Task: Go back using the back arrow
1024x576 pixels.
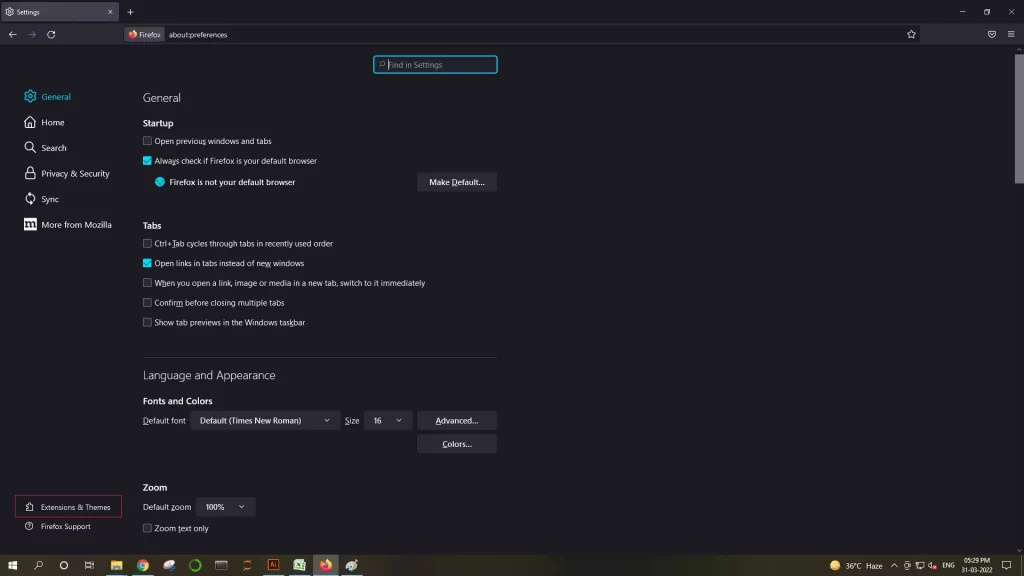Action: (x=13, y=35)
